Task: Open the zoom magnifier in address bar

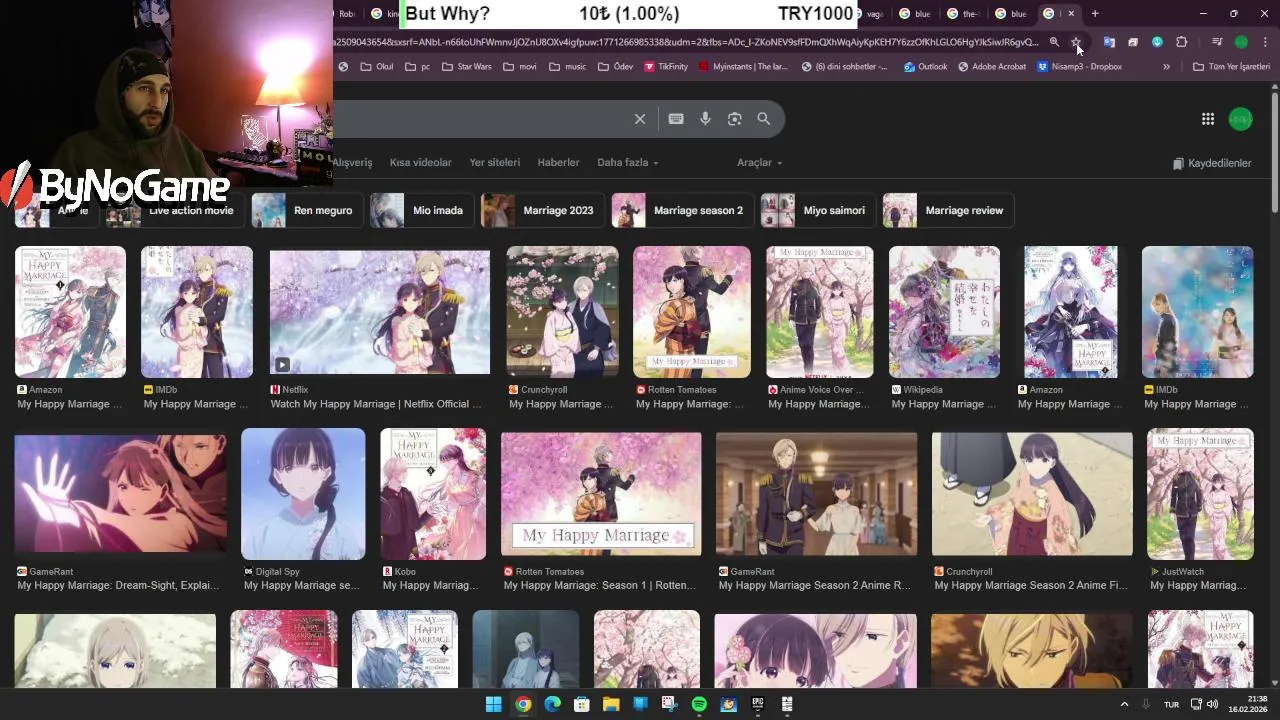Action: [x=1054, y=42]
